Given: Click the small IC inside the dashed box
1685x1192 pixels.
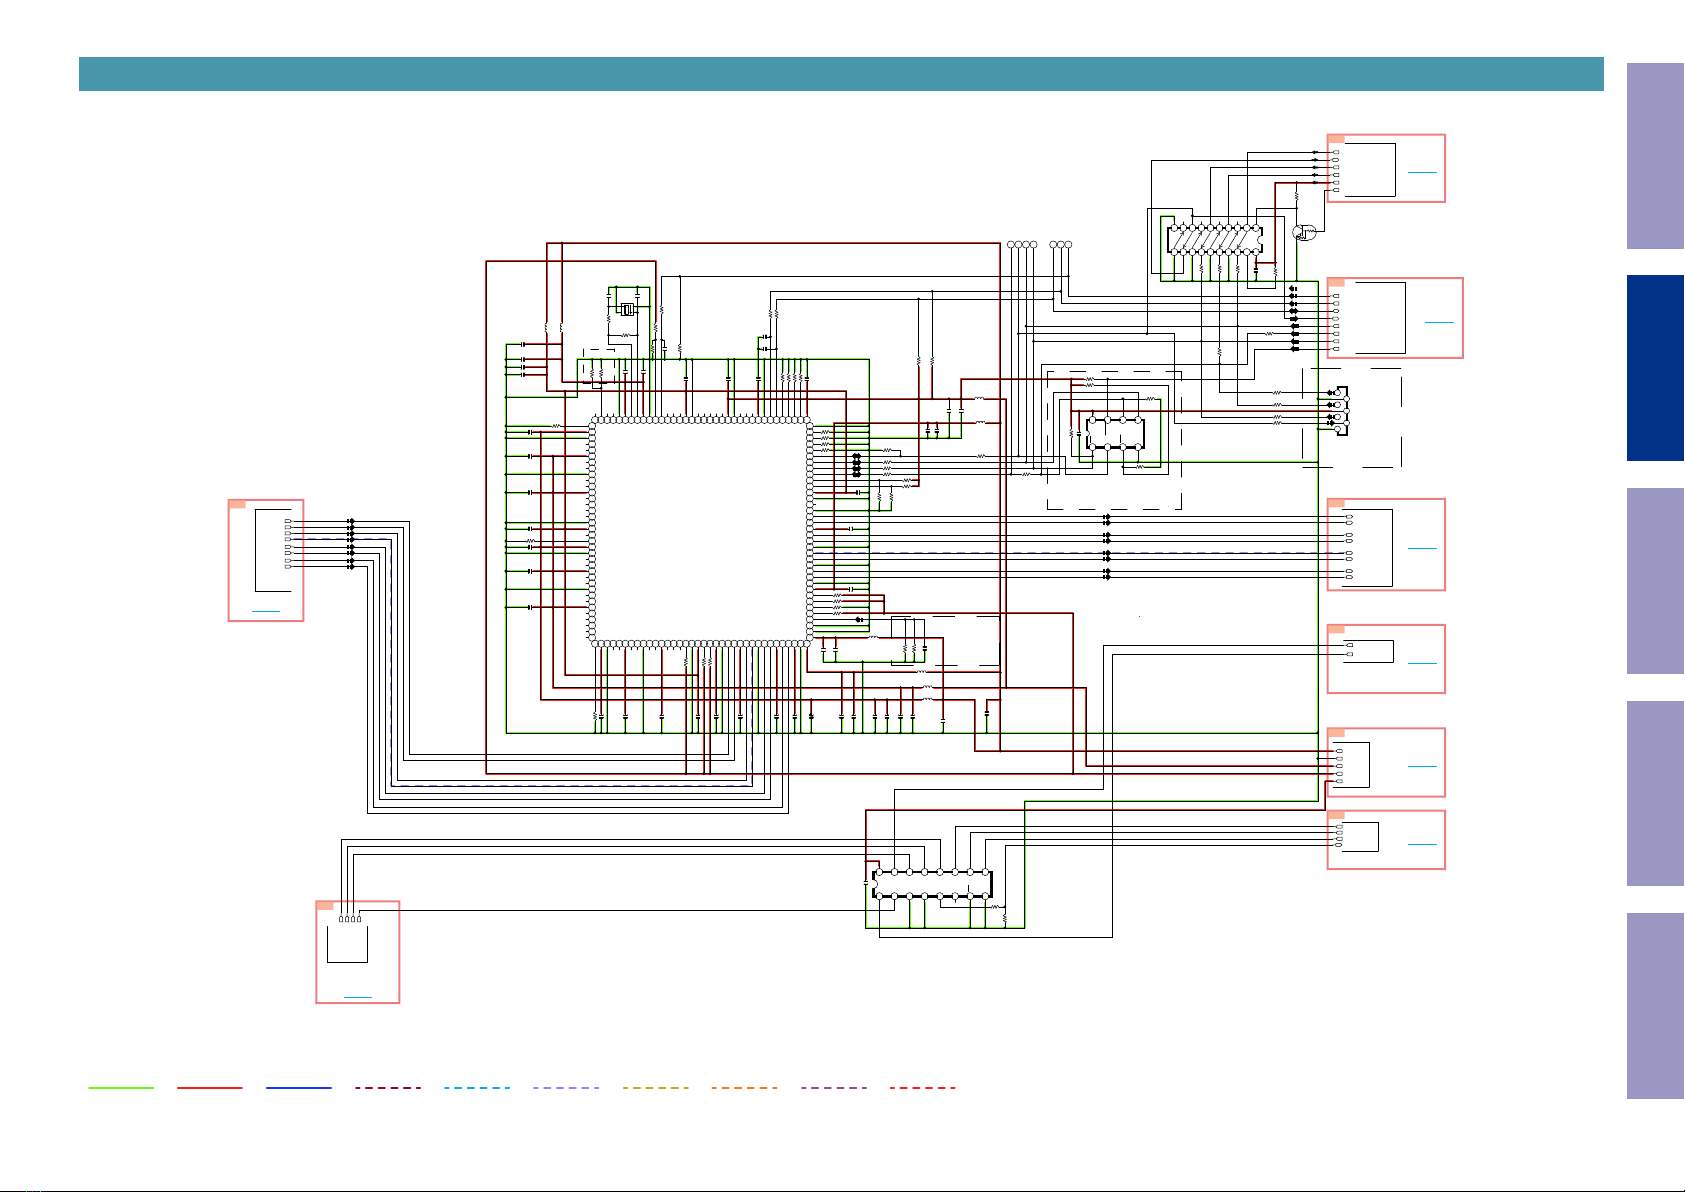Looking at the screenshot, I should 1115,433.
